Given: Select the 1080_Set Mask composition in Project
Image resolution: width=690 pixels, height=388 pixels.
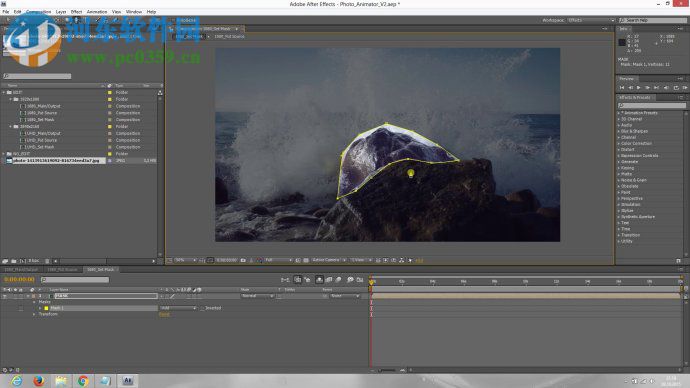Looking at the screenshot, I should coord(40,120).
